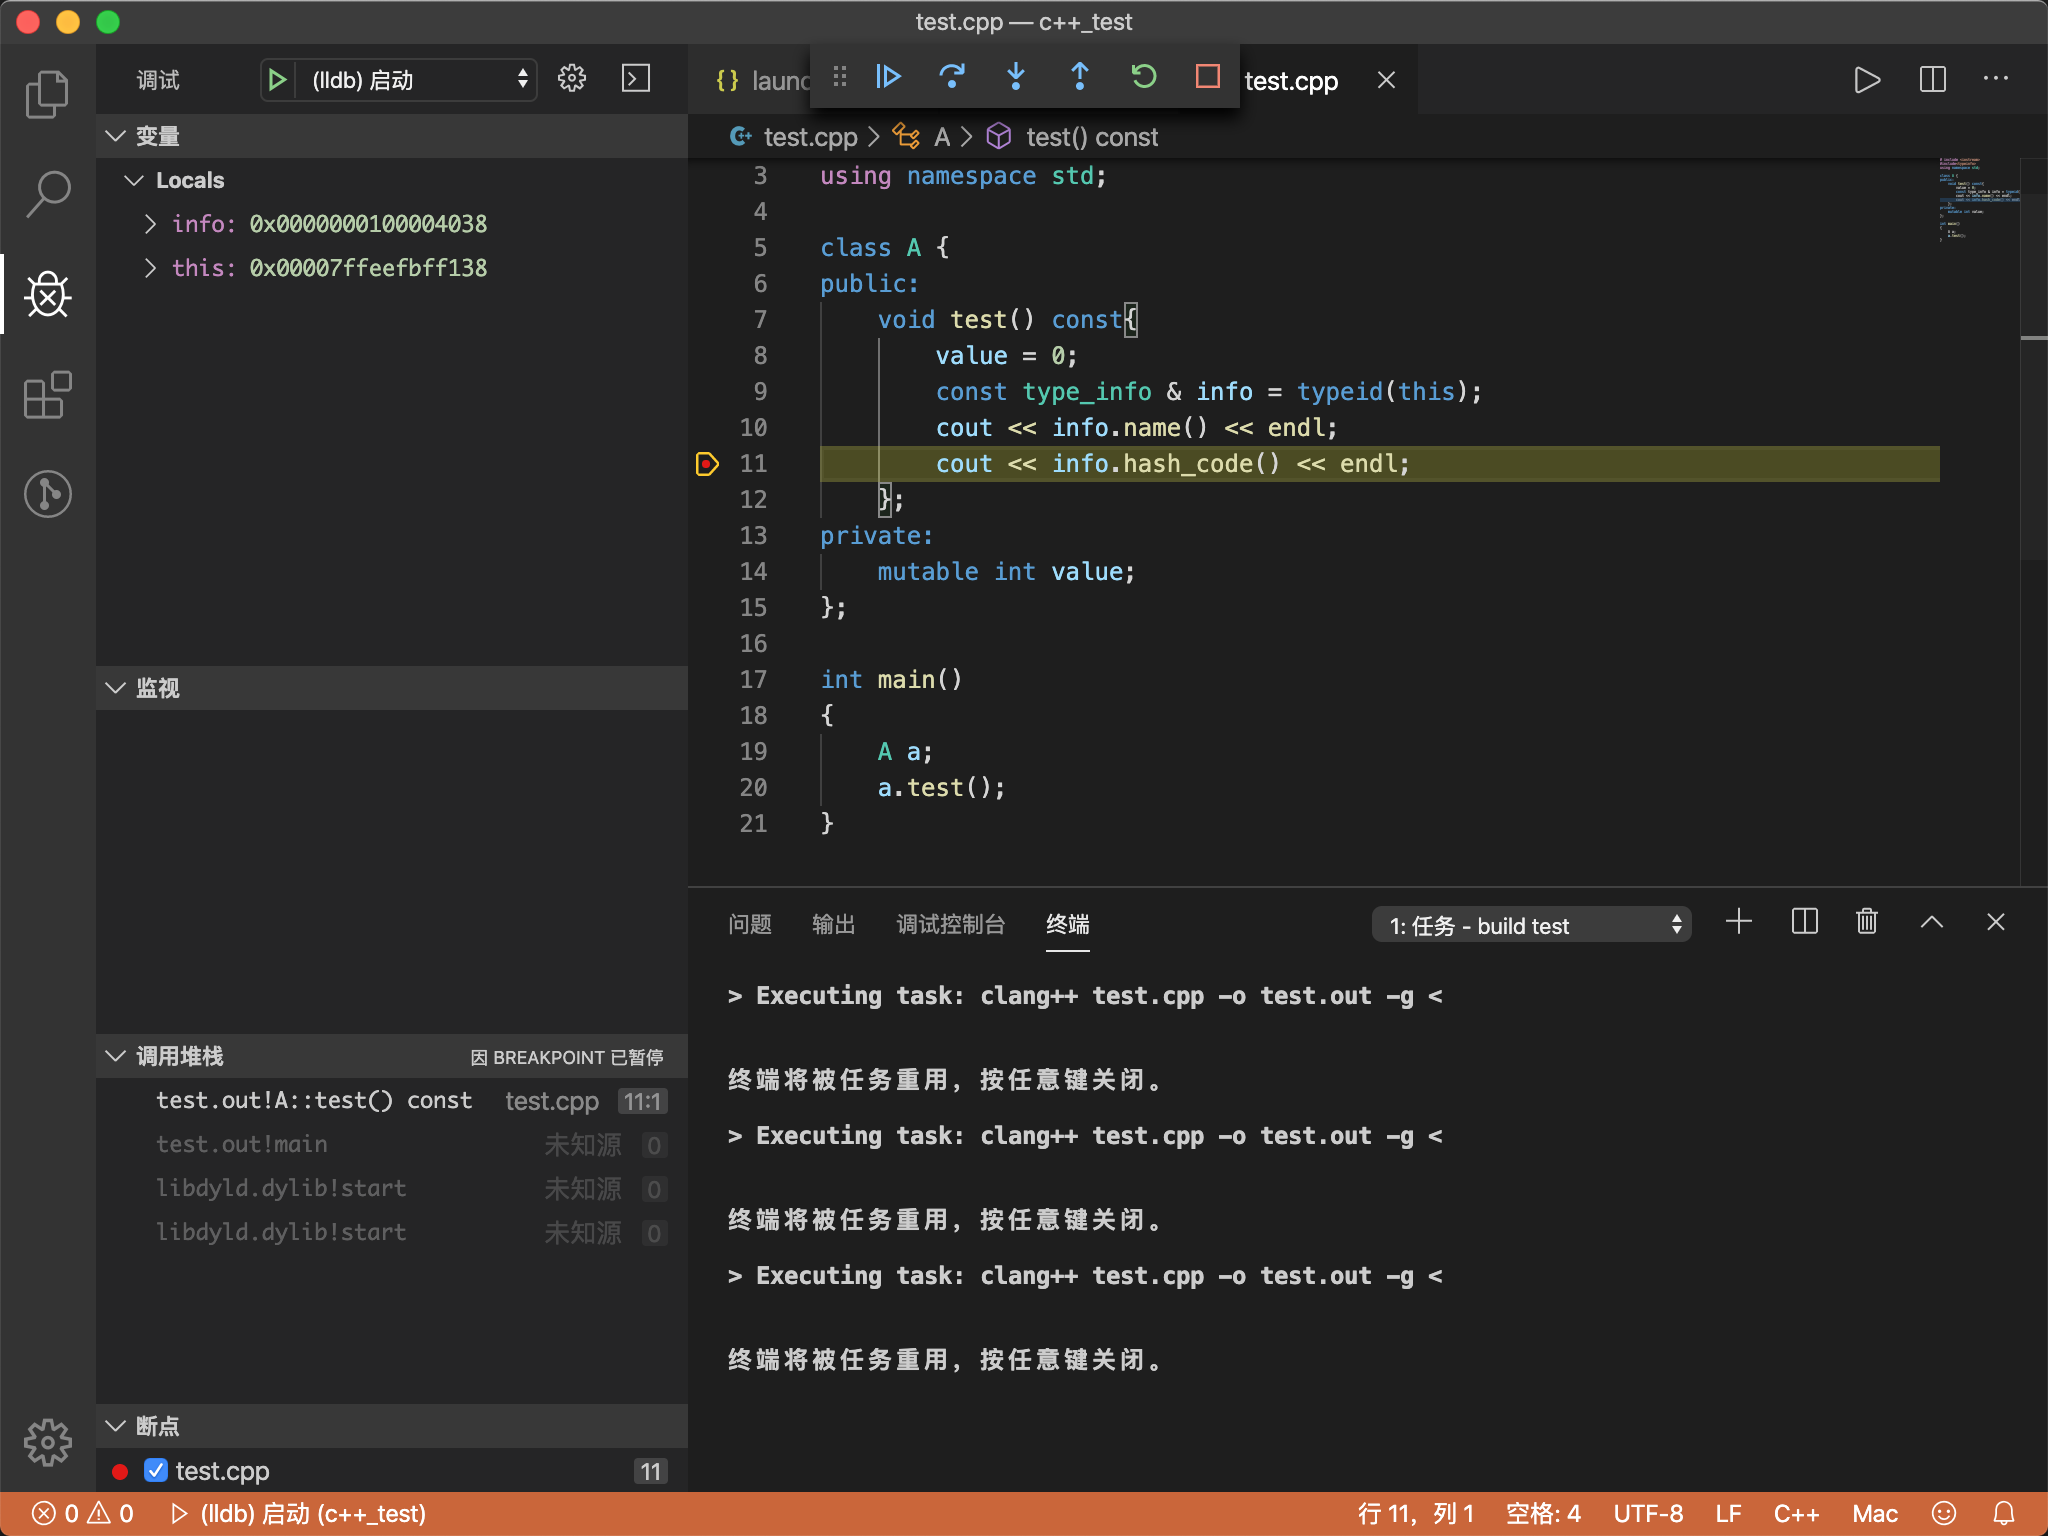Open the terminal selector build test dropdown
Image resolution: width=2048 pixels, height=1536 pixels.
(1531, 925)
